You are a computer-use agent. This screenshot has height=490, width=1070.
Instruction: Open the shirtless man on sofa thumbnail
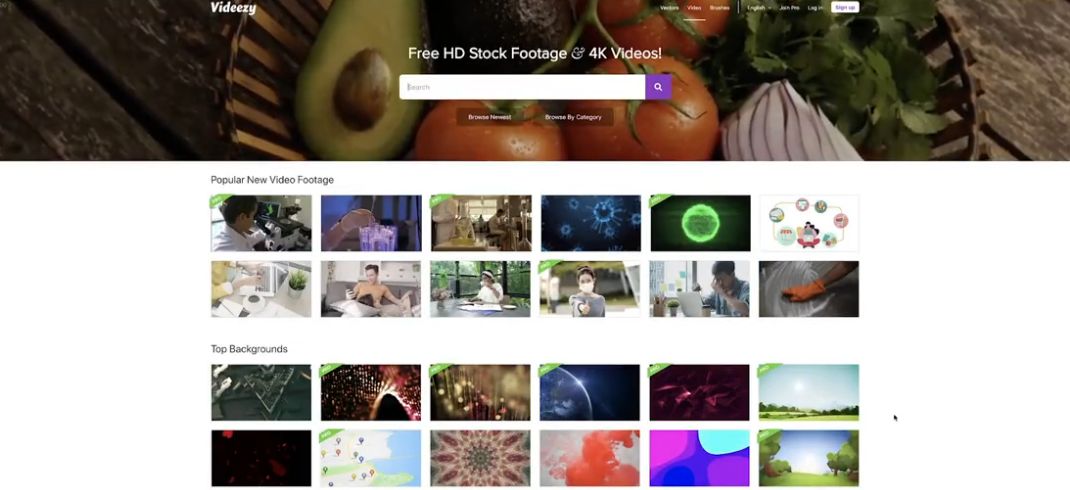371,289
